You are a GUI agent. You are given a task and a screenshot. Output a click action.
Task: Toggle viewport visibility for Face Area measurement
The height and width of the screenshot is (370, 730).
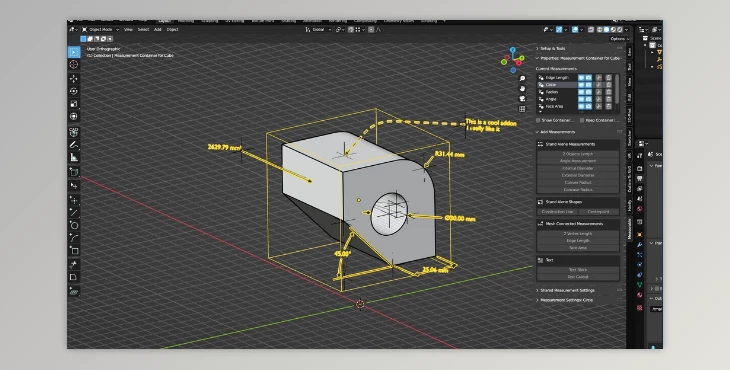[x=581, y=107]
